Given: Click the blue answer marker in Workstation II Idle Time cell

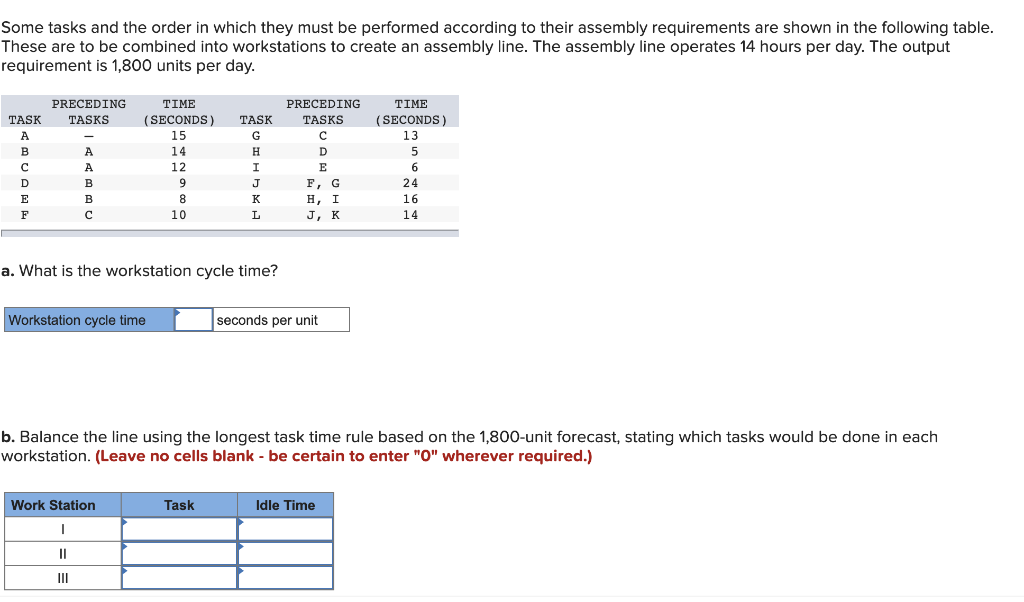Looking at the screenshot, I should [x=241, y=545].
